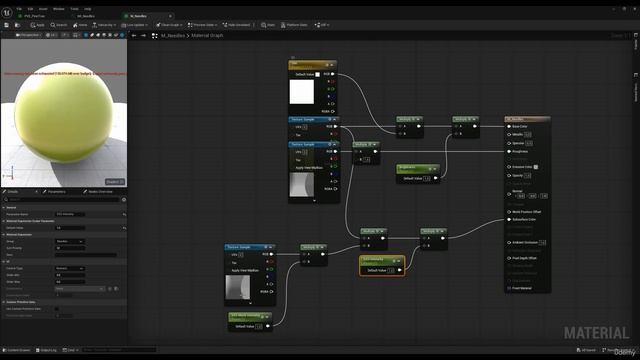
Task: Select the M_Needles result node header
Action: (527, 119)
